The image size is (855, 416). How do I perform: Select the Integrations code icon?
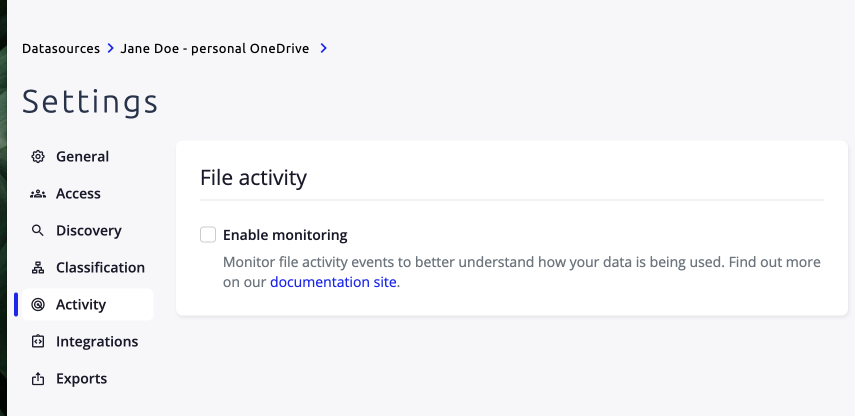[x=38, y=342]
